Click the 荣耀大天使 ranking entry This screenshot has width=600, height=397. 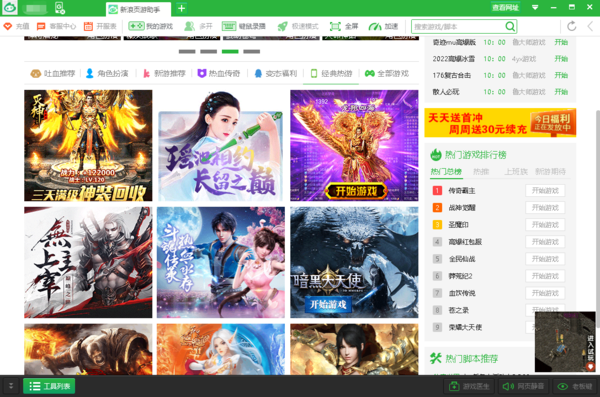pos(465,327)
